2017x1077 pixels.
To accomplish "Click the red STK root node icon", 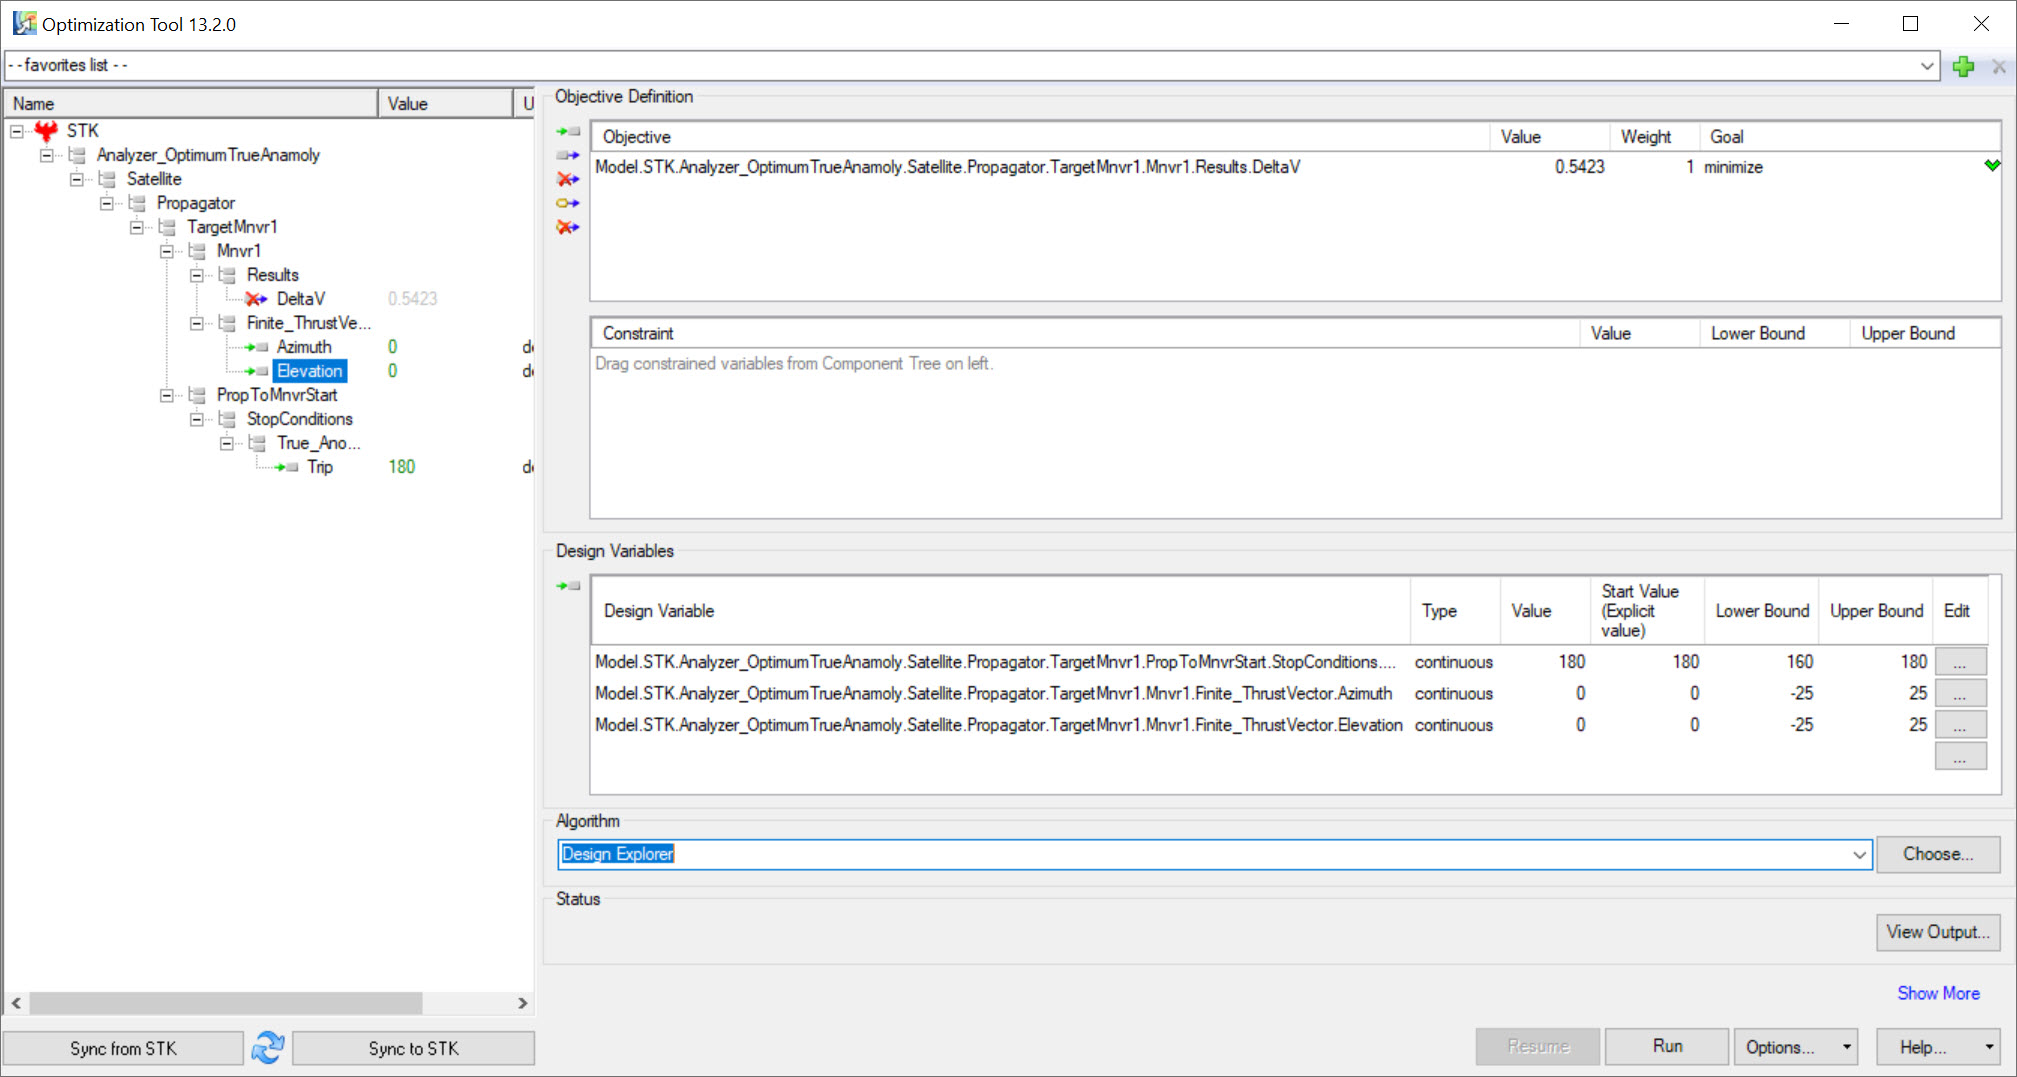I will coord(46,131).
